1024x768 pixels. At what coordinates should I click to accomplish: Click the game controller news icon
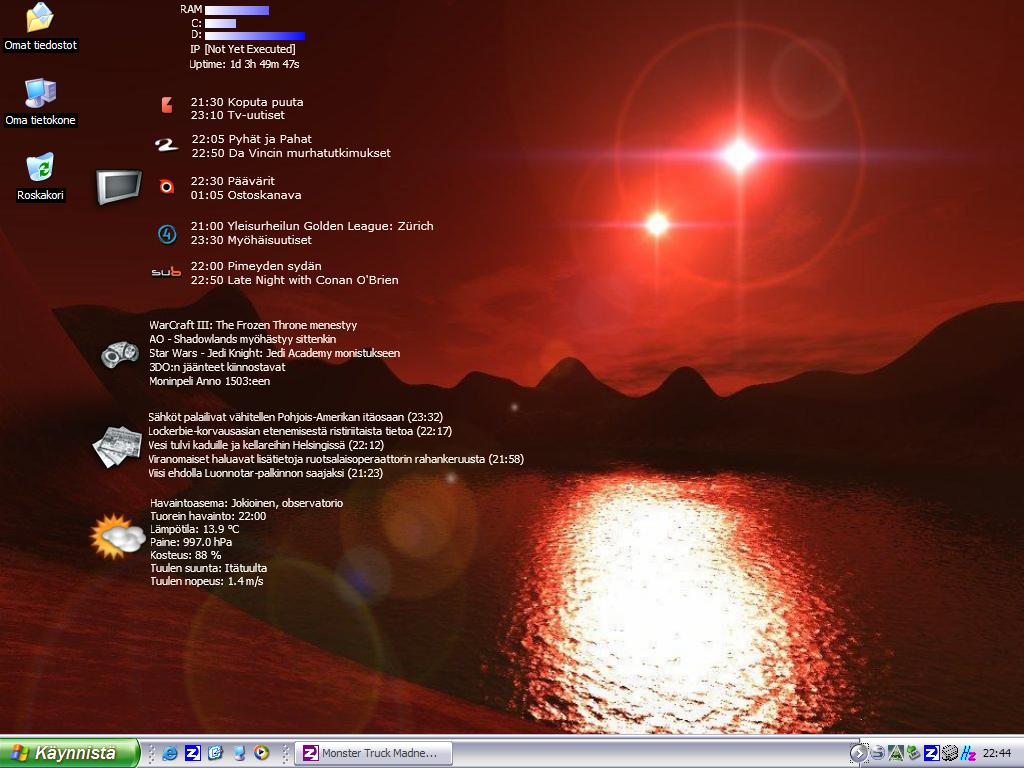click(120, 353)
